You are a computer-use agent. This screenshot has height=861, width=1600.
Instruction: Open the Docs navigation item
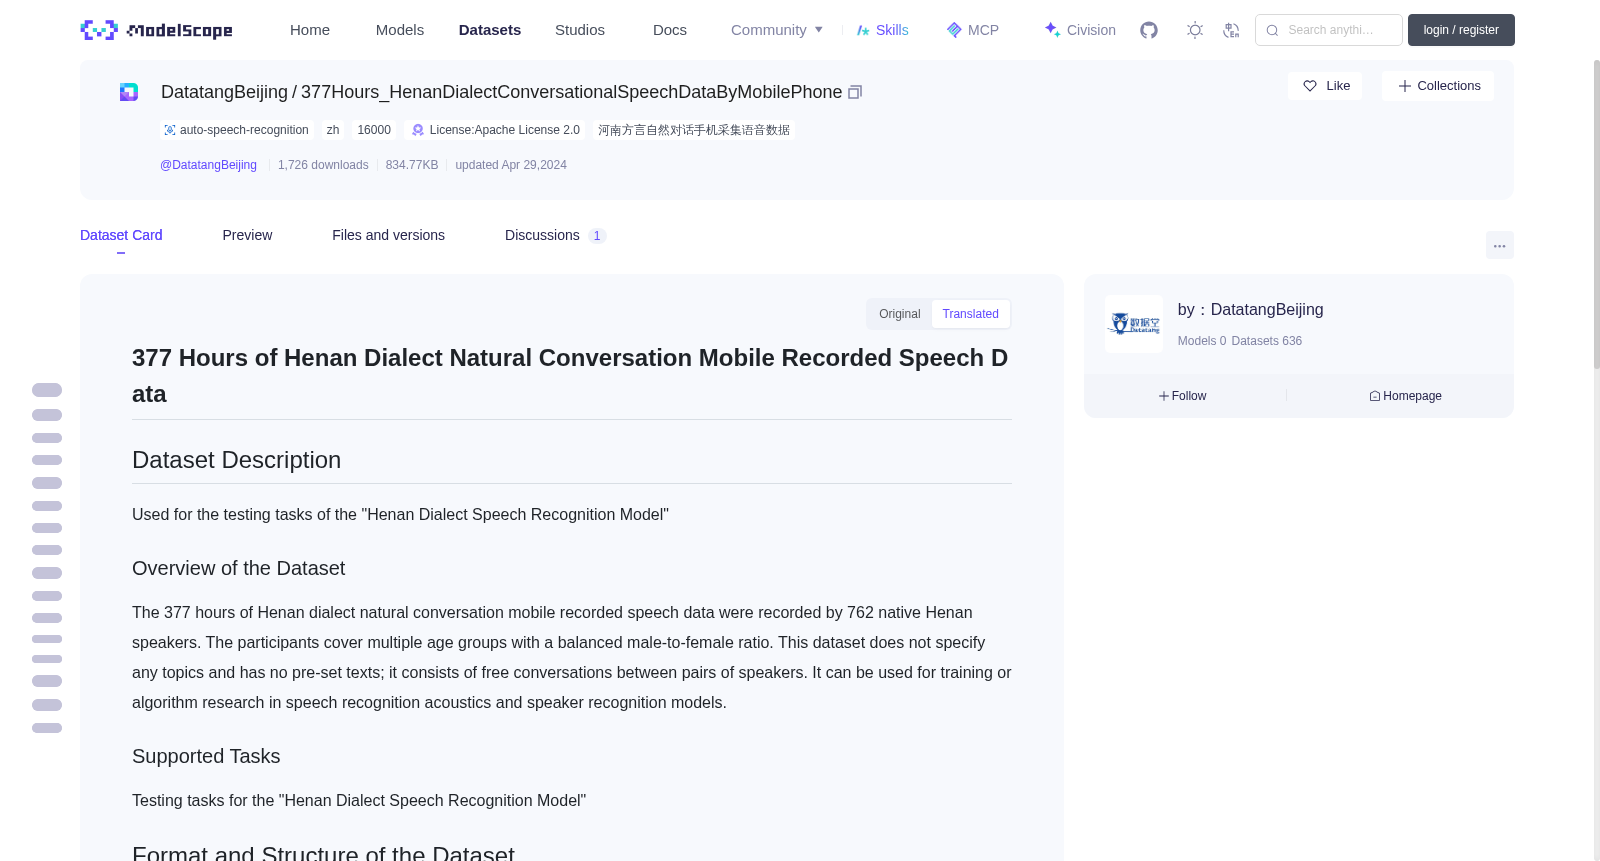670,30
